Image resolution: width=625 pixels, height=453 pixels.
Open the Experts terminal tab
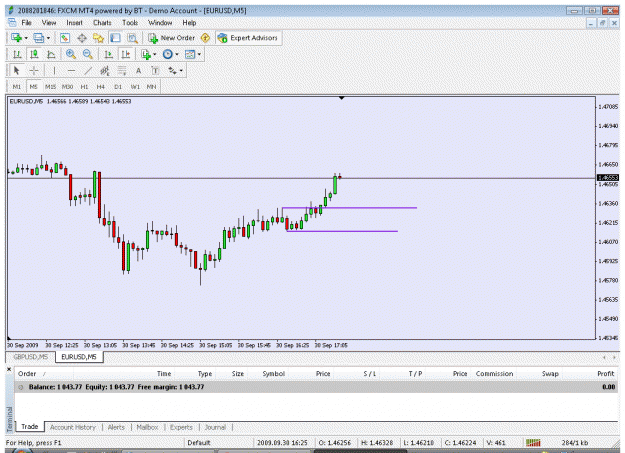click(x=181, y=427)
